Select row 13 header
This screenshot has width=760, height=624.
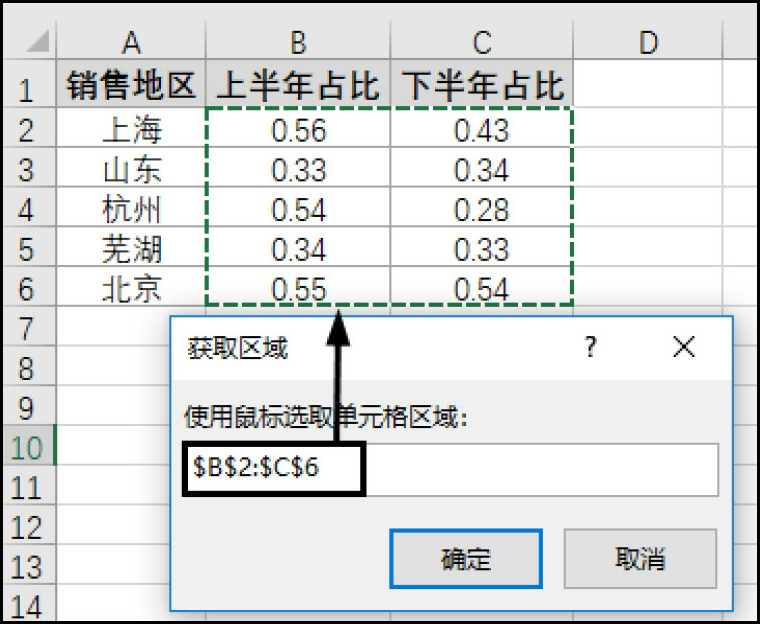click(29, 564)
